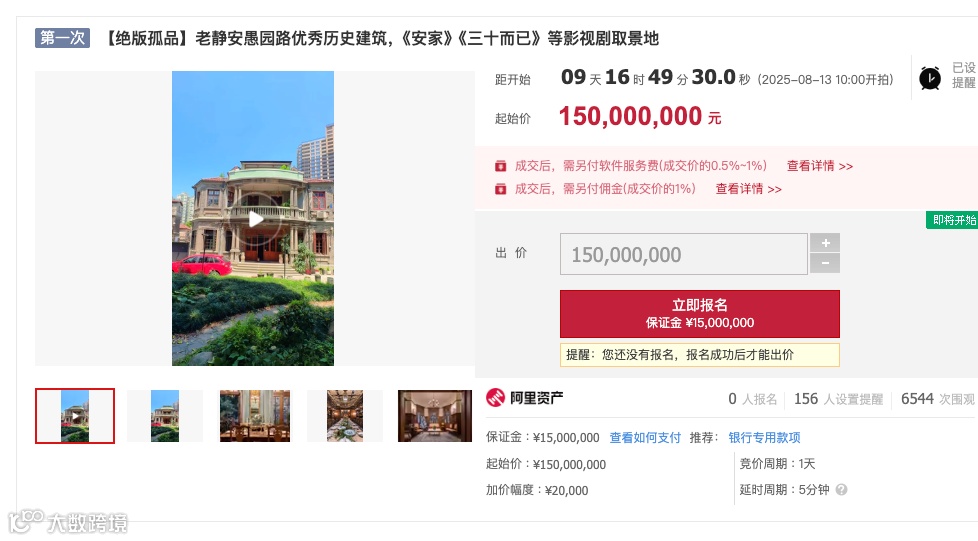Click the 阿里资产 logo icon
Viewport: 978px width, 541px height.
[x=495, y=397]
